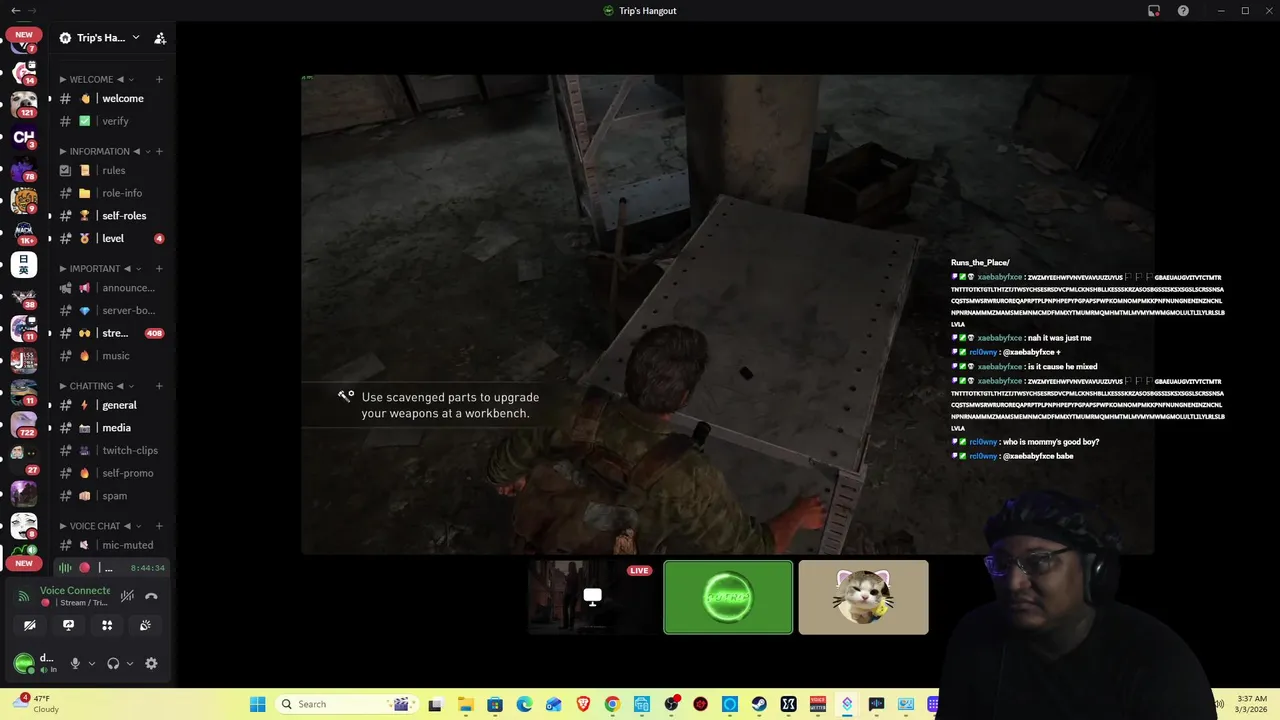Launch the activities button in voice panel
The image size is (1280, 720).
pos(107,625)
